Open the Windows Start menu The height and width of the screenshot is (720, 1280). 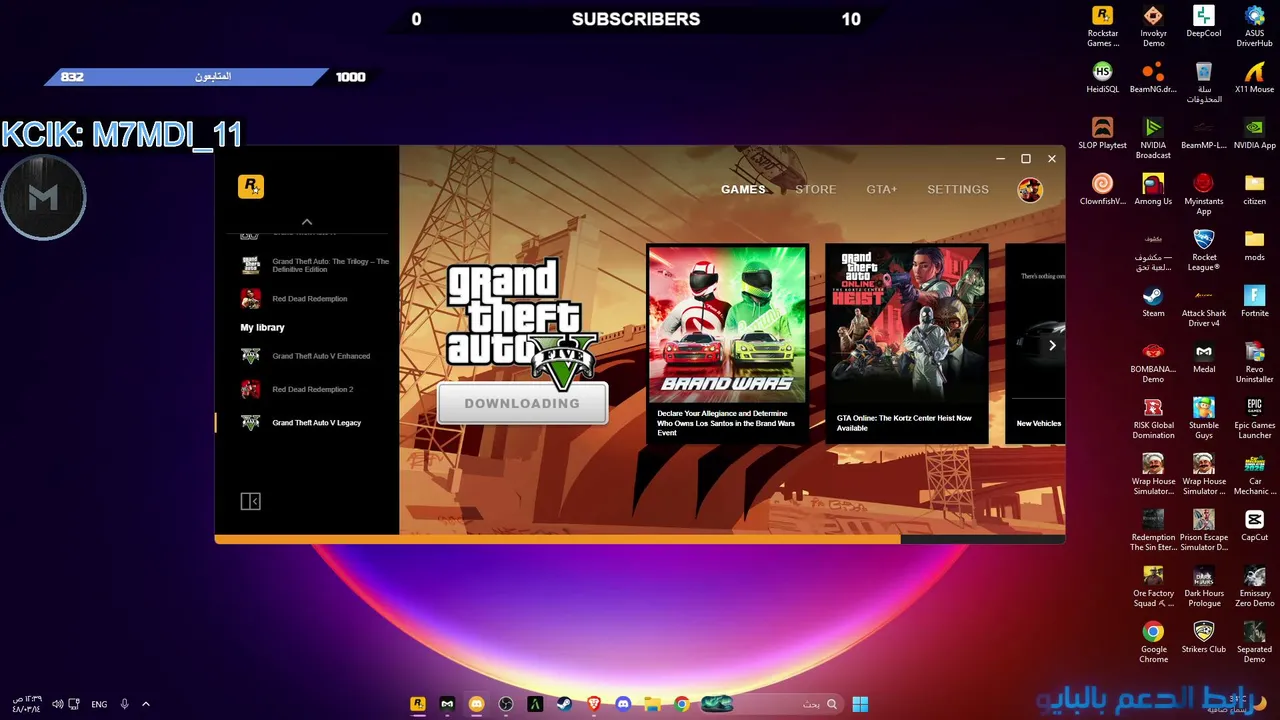click(x=860, y=704)
